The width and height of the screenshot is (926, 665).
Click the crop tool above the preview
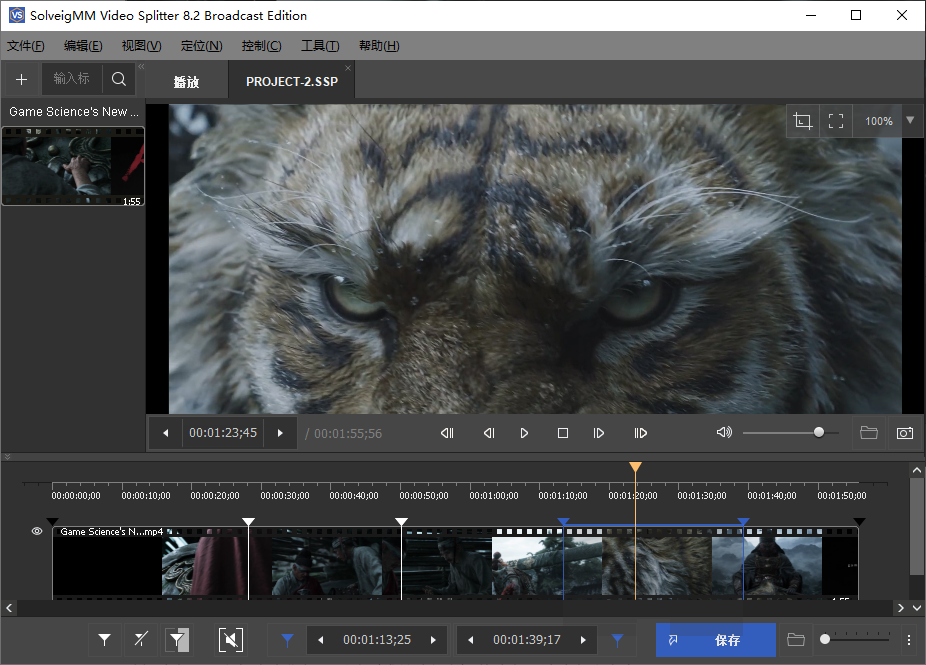802,121
